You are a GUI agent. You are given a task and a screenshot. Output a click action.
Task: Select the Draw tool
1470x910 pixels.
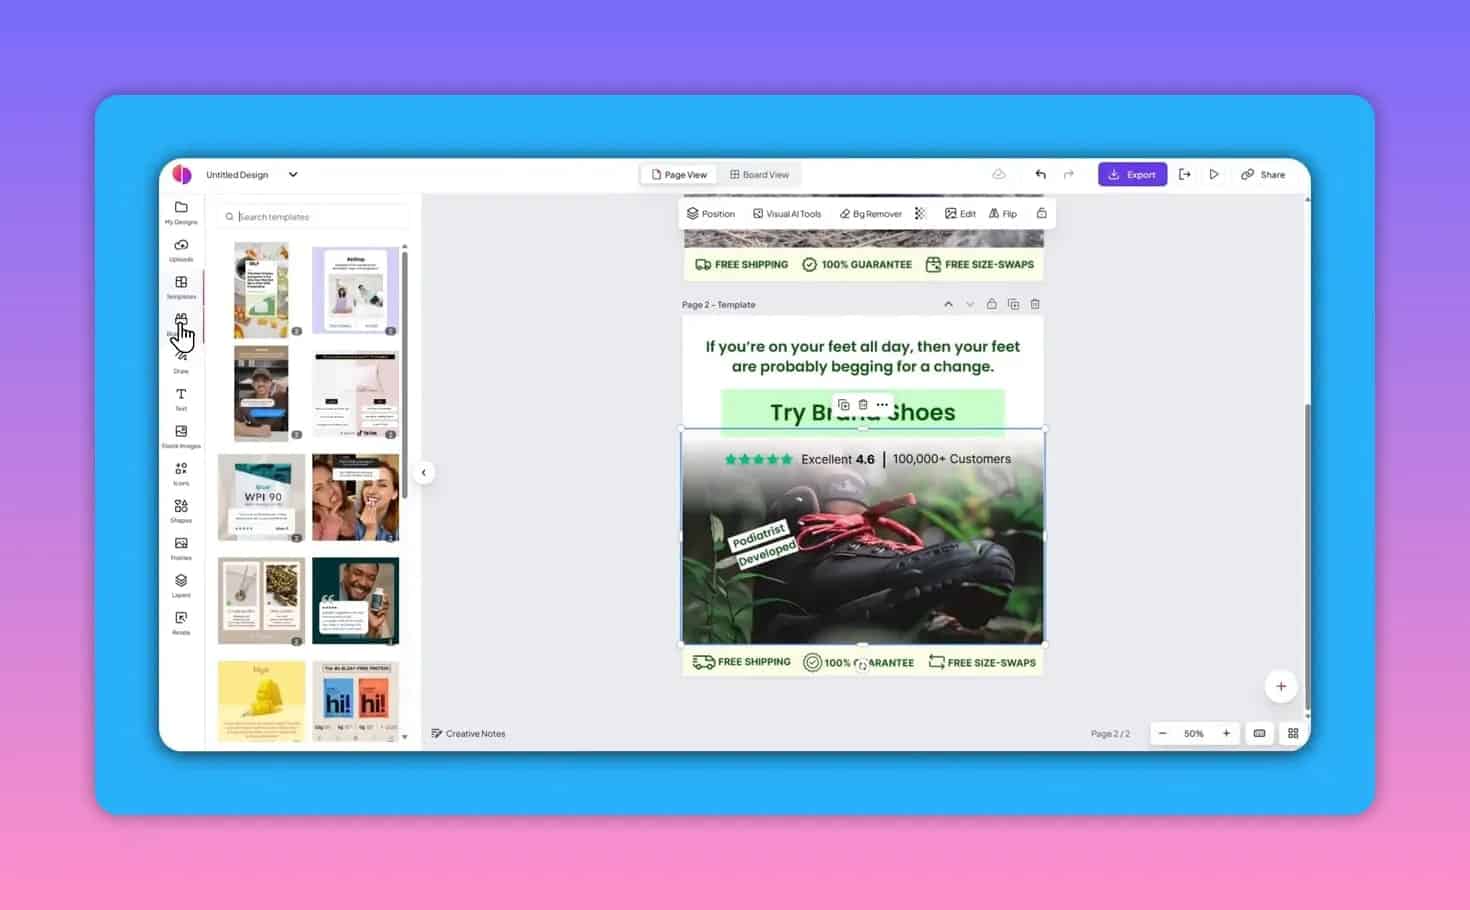tap(181, 361)
